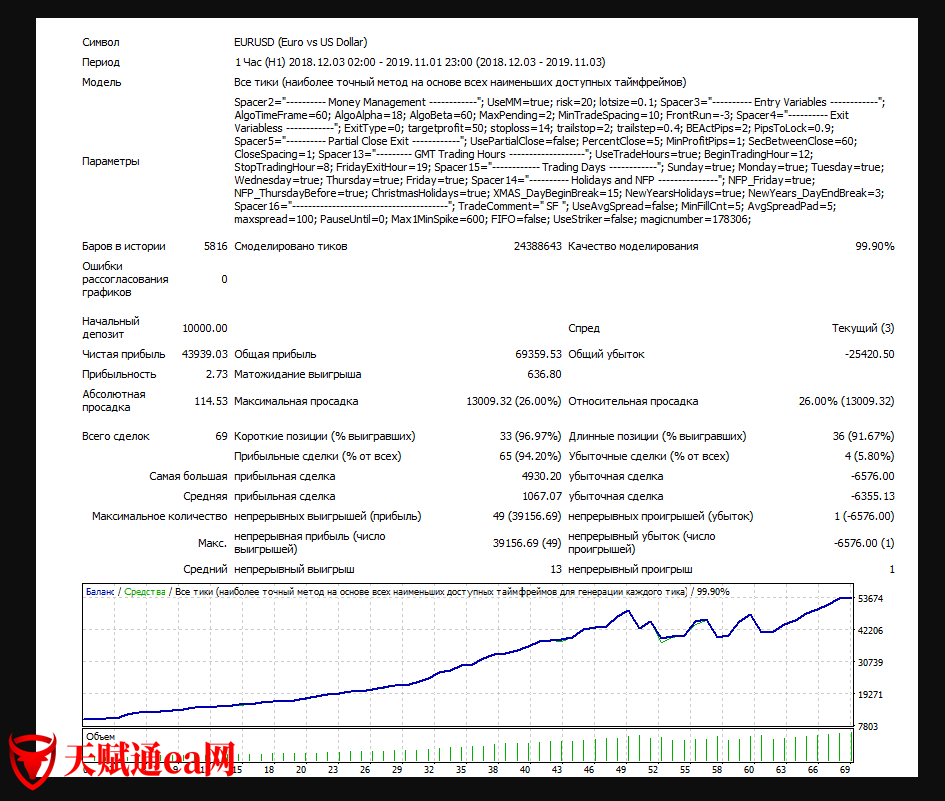Click the Общая прибыль value 69359.53

[538, 354]
